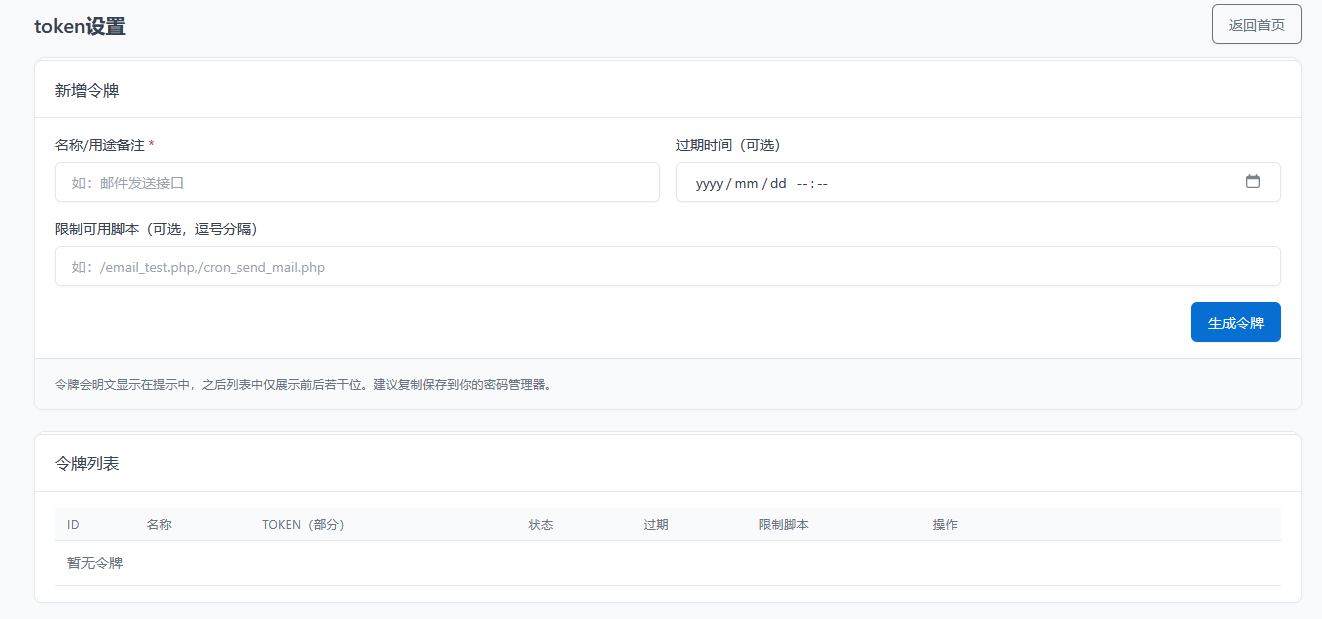Click the 过期 column header

(656, 524)
